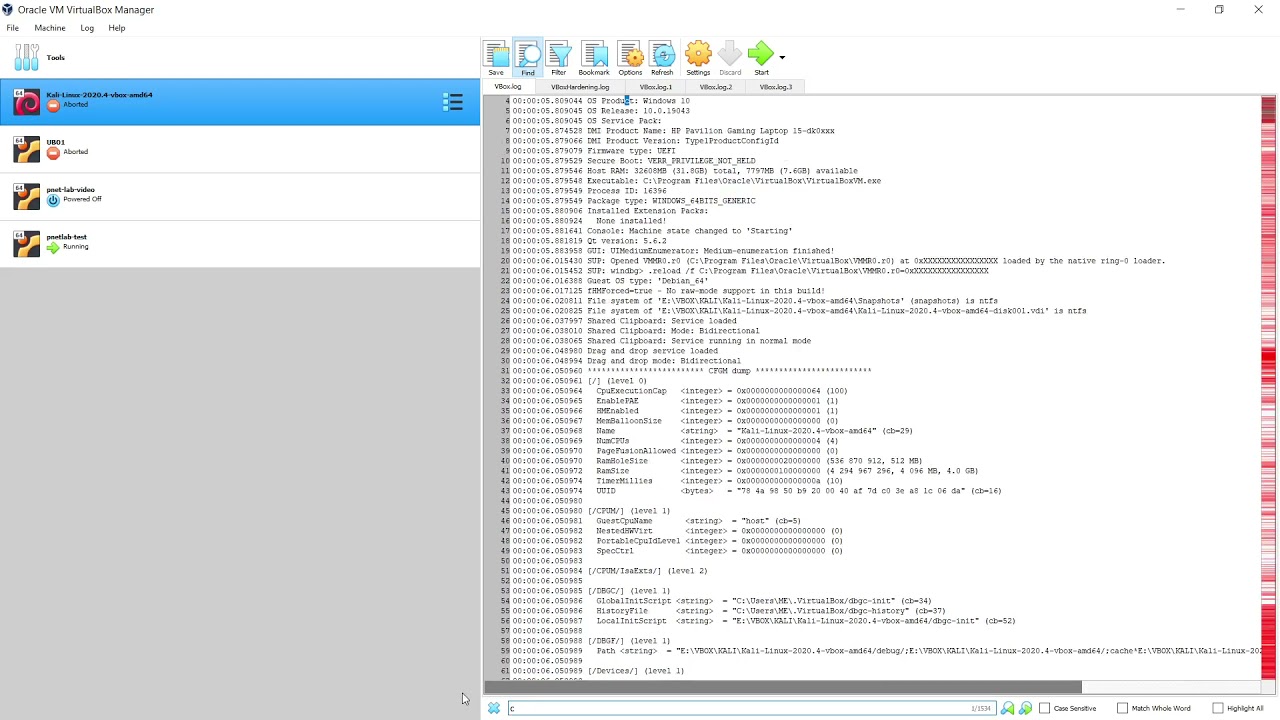Click log line 'Guest OS type: Debian_64'
Screen dimensions: 1280x720
pos(648,281)
